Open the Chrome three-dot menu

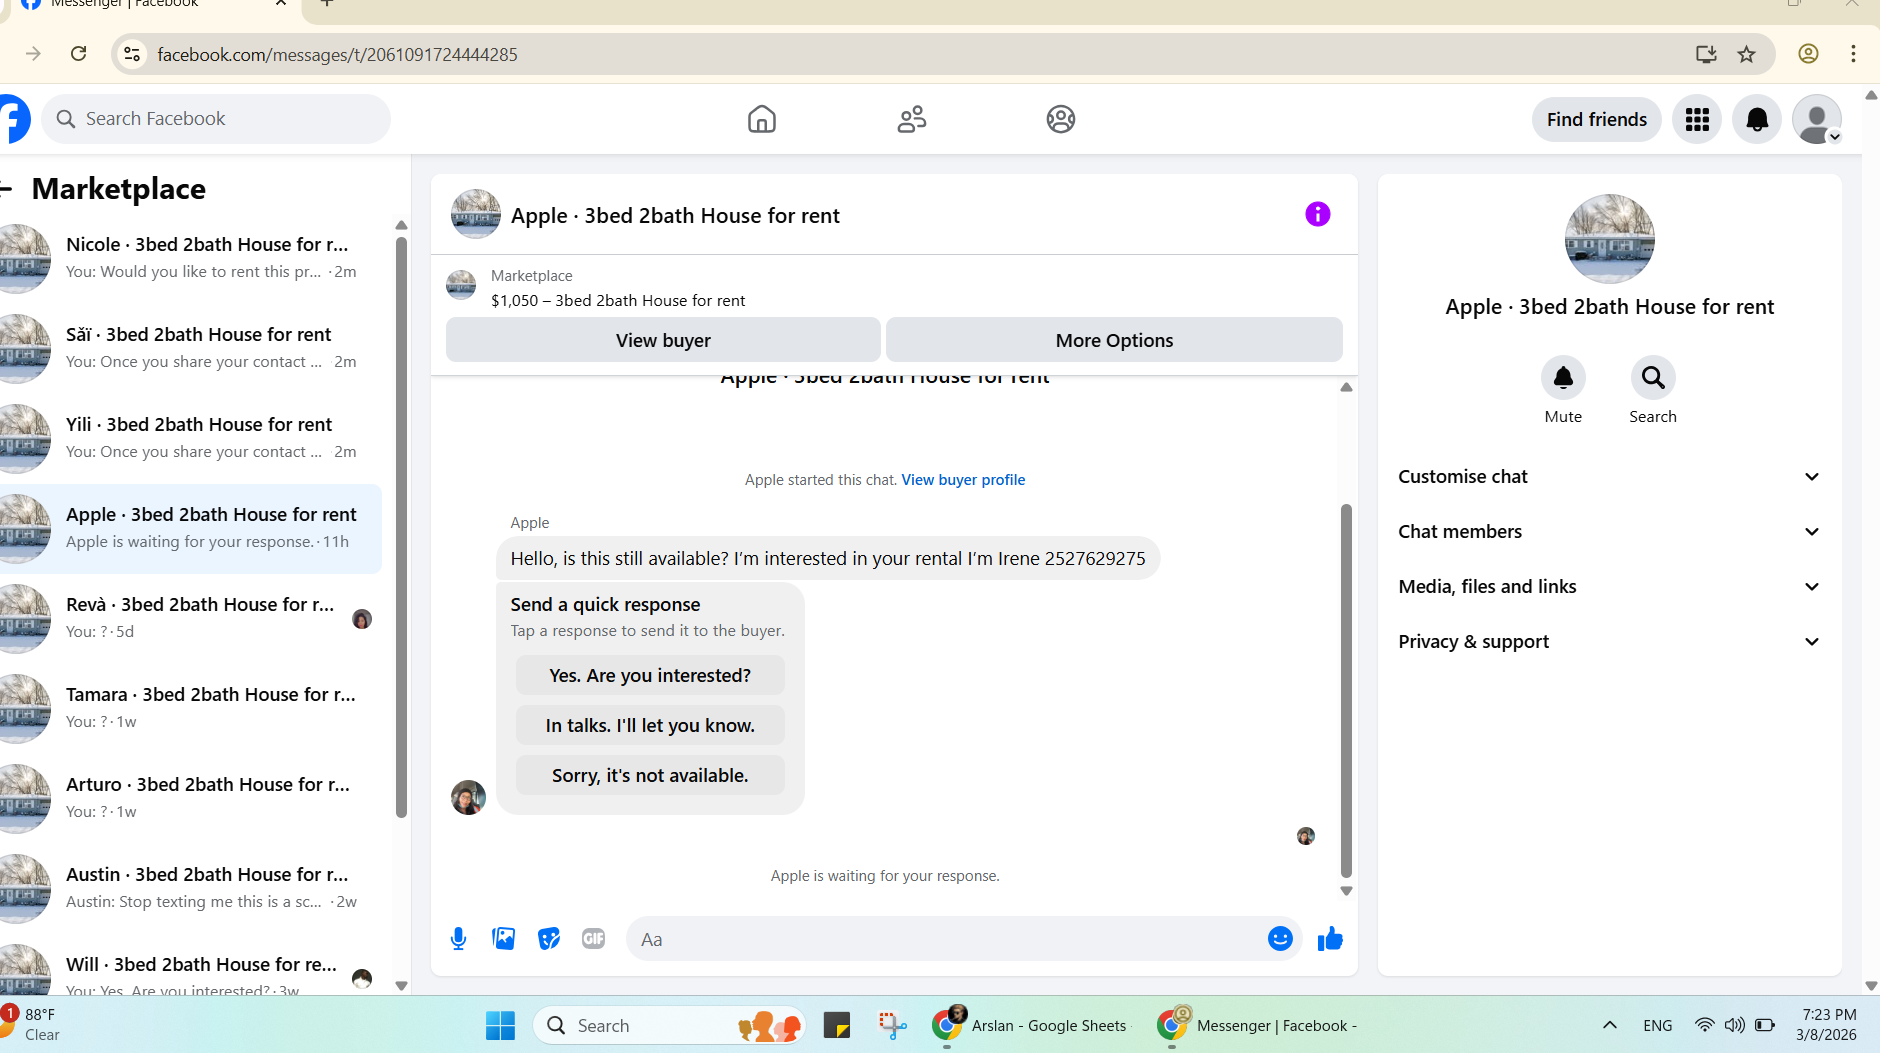coord(1853,54)
